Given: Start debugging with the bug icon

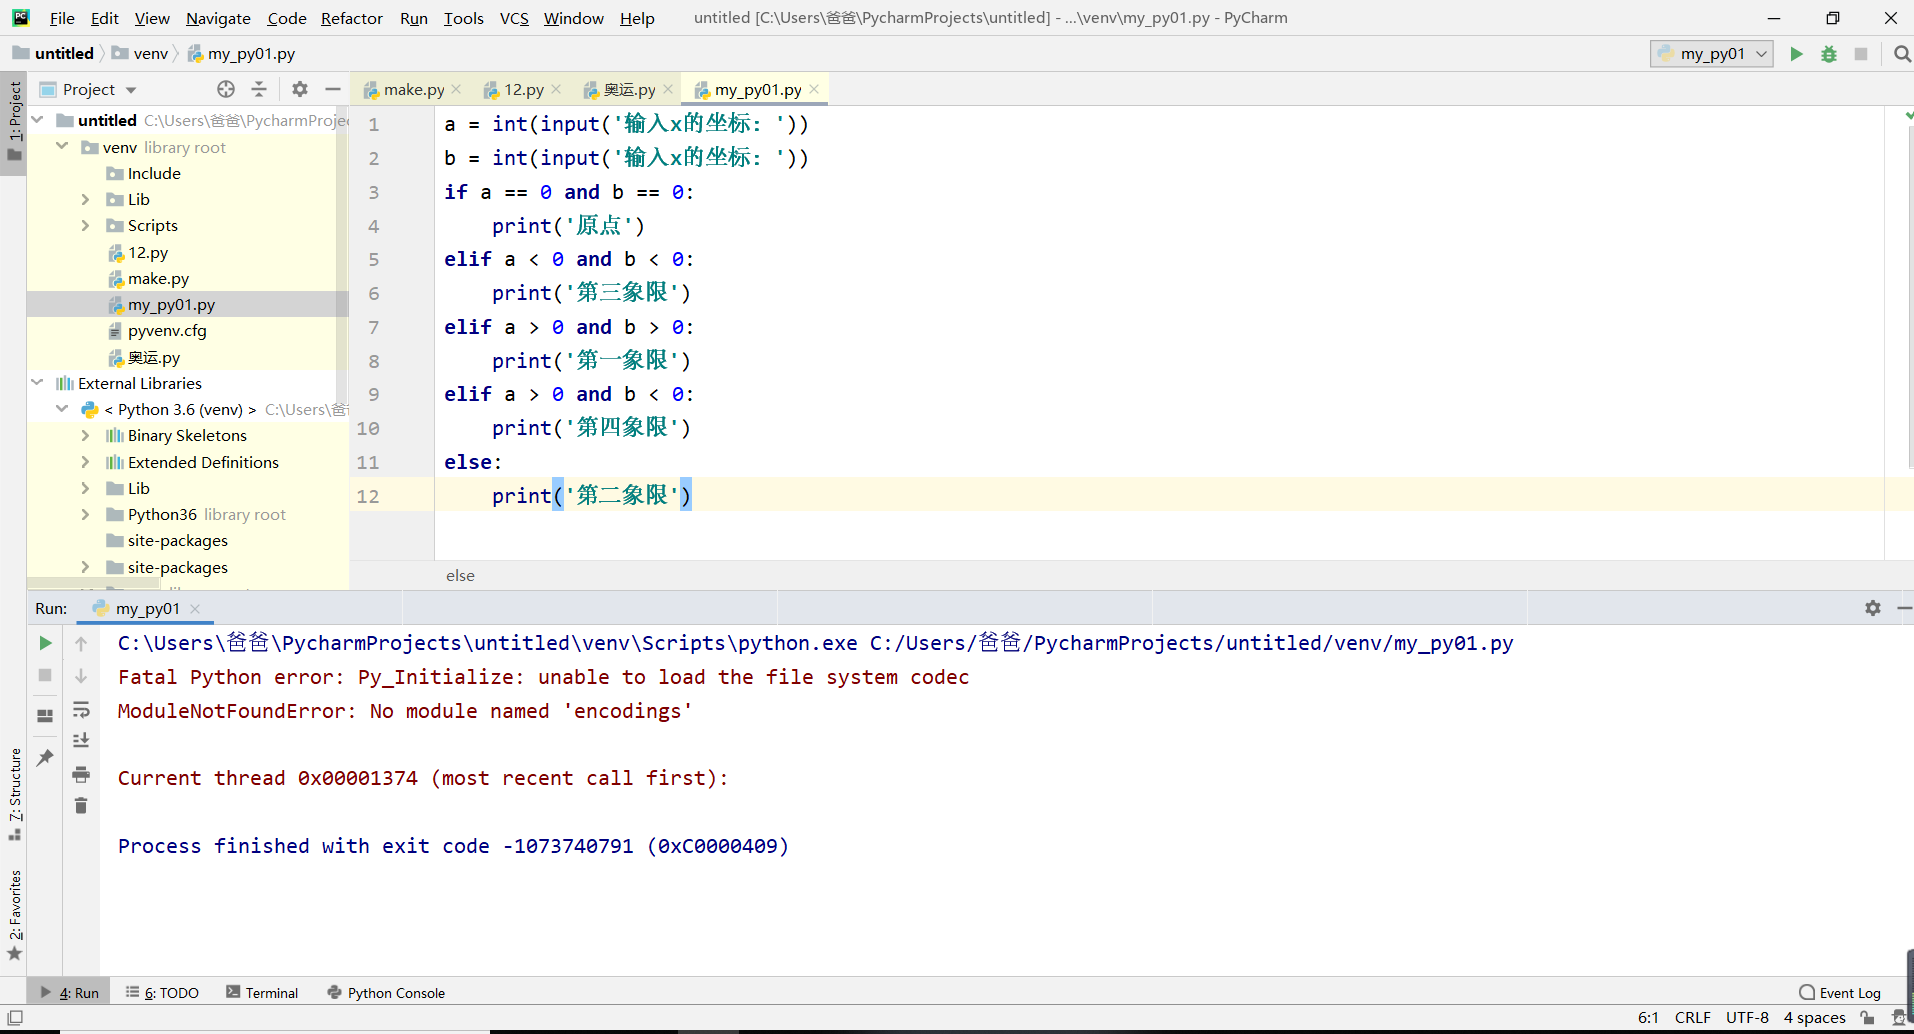Looking at the screenshot, I should point(1829,54).
